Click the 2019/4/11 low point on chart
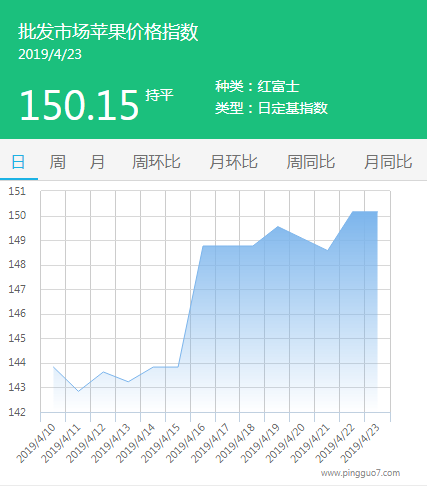The image size is (427, 486). point(78,391)
